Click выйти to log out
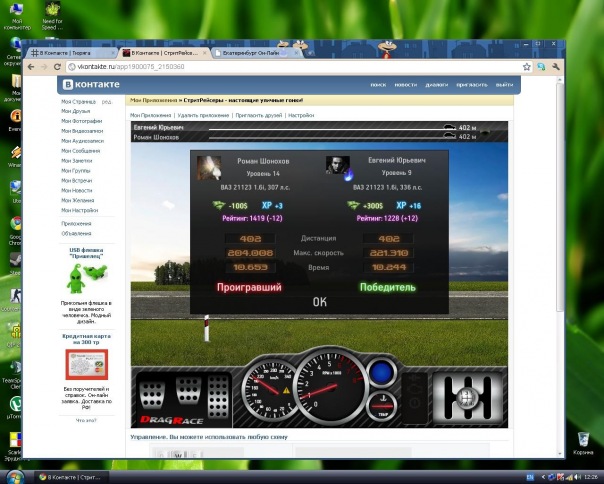 coord(504,85)
